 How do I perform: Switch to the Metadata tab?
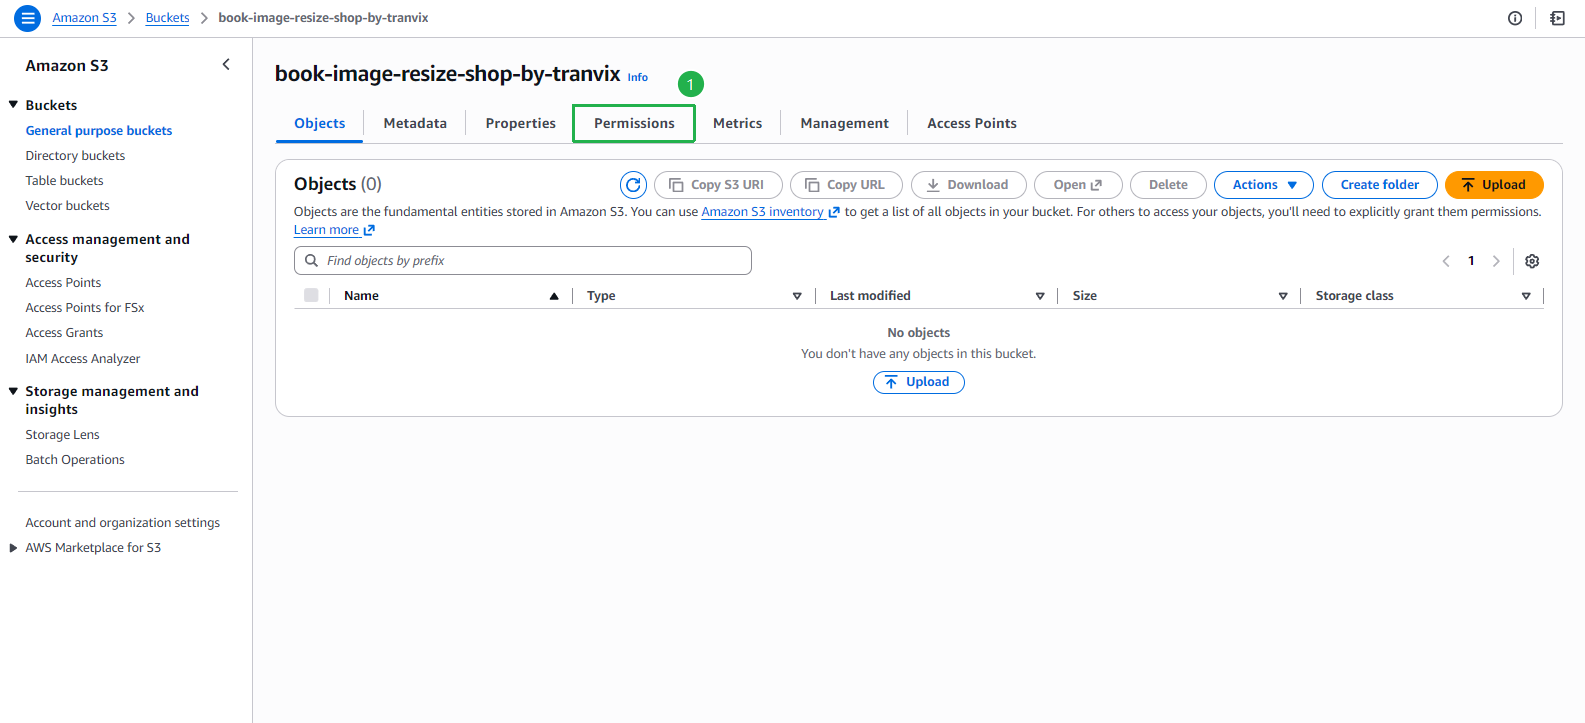point(415,123)
